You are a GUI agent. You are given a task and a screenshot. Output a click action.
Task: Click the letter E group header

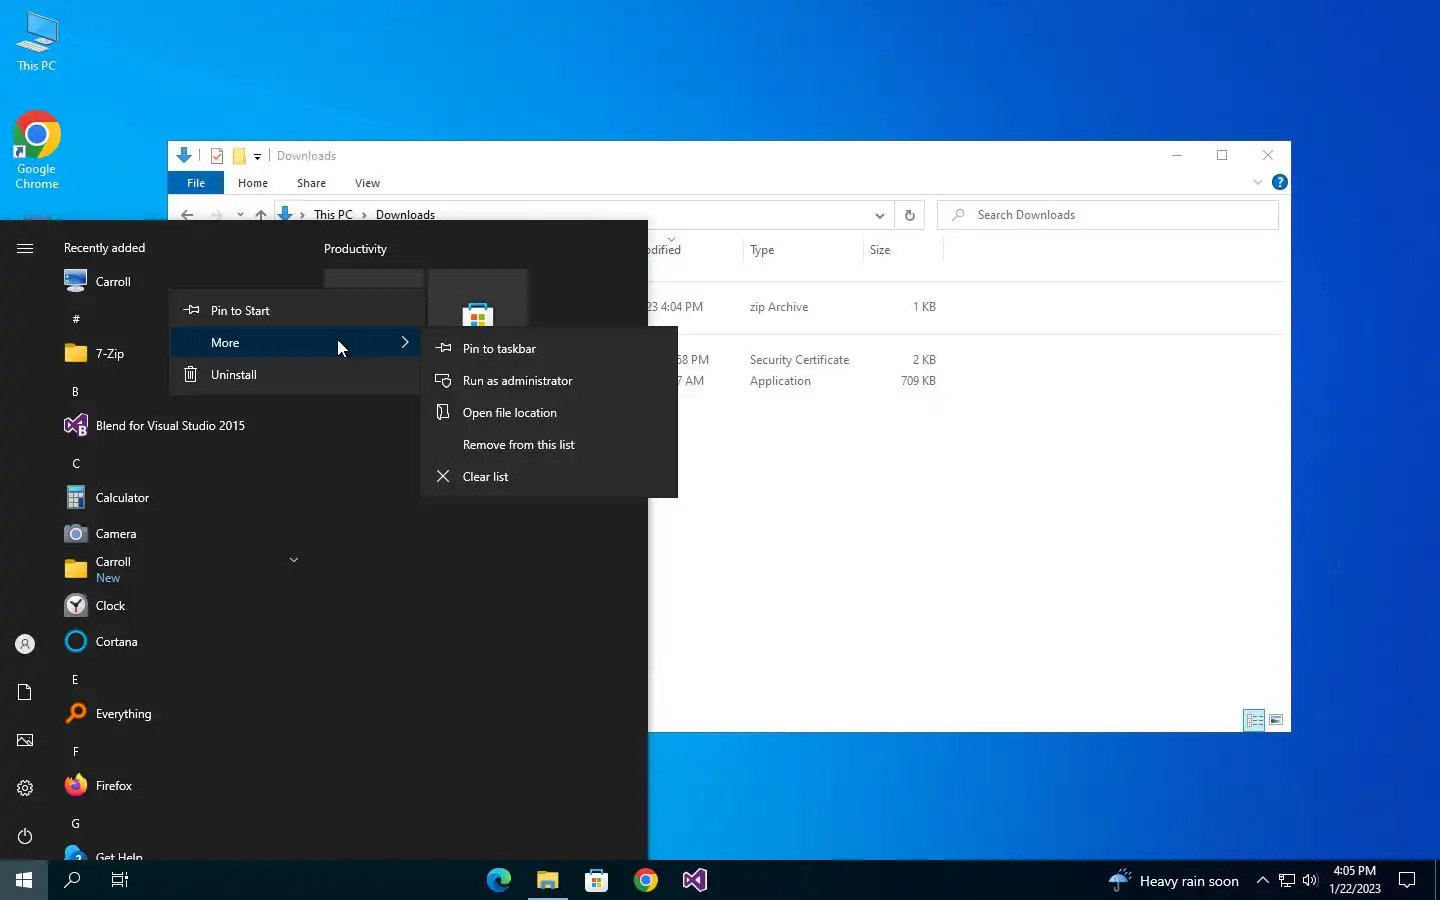click(75, 679)
